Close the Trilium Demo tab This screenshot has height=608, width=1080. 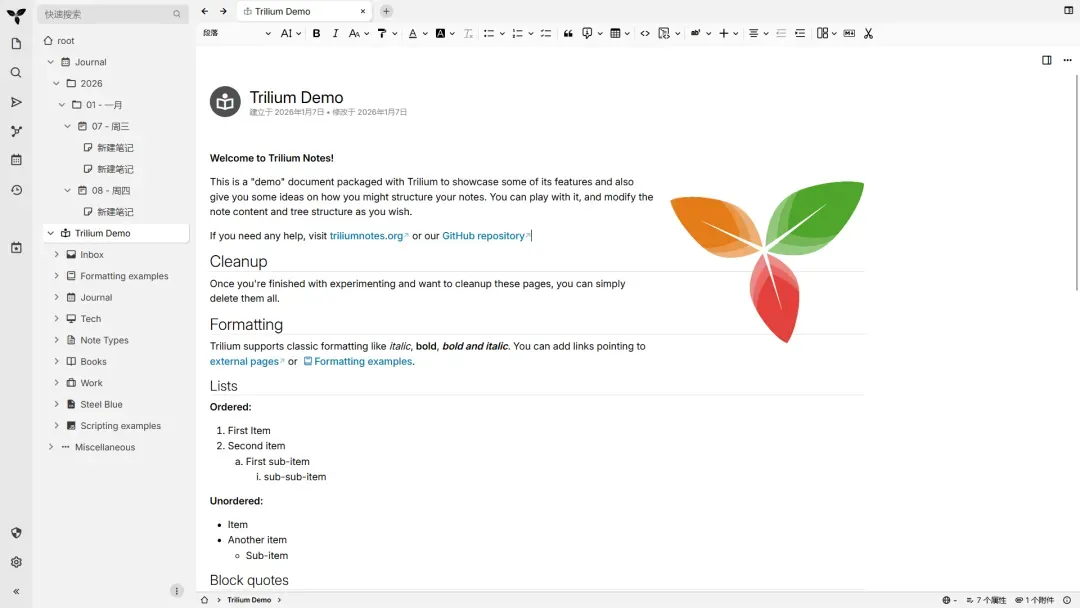coord(363,11)
